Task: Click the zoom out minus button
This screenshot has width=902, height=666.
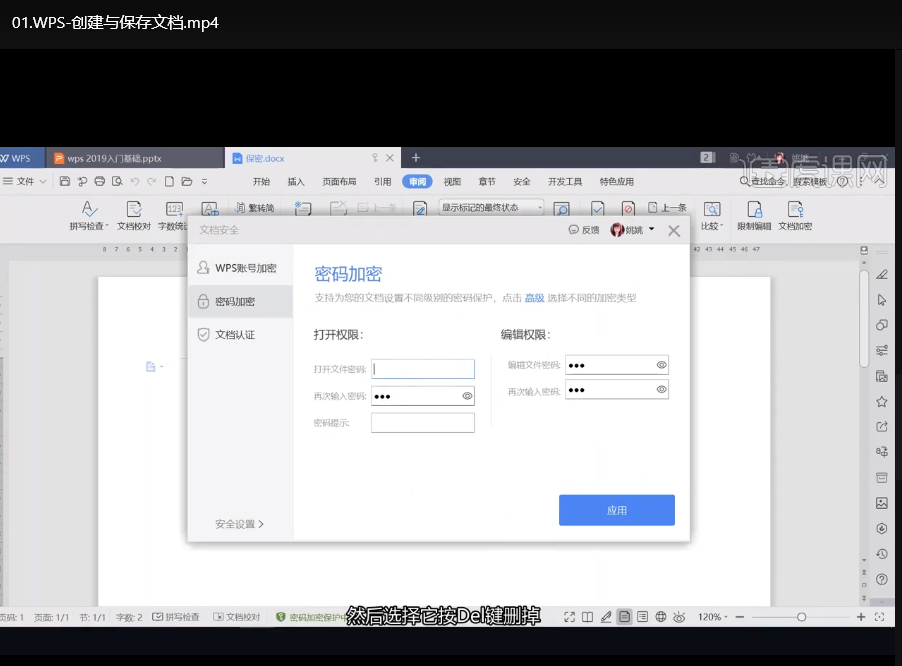Action: 740,617
